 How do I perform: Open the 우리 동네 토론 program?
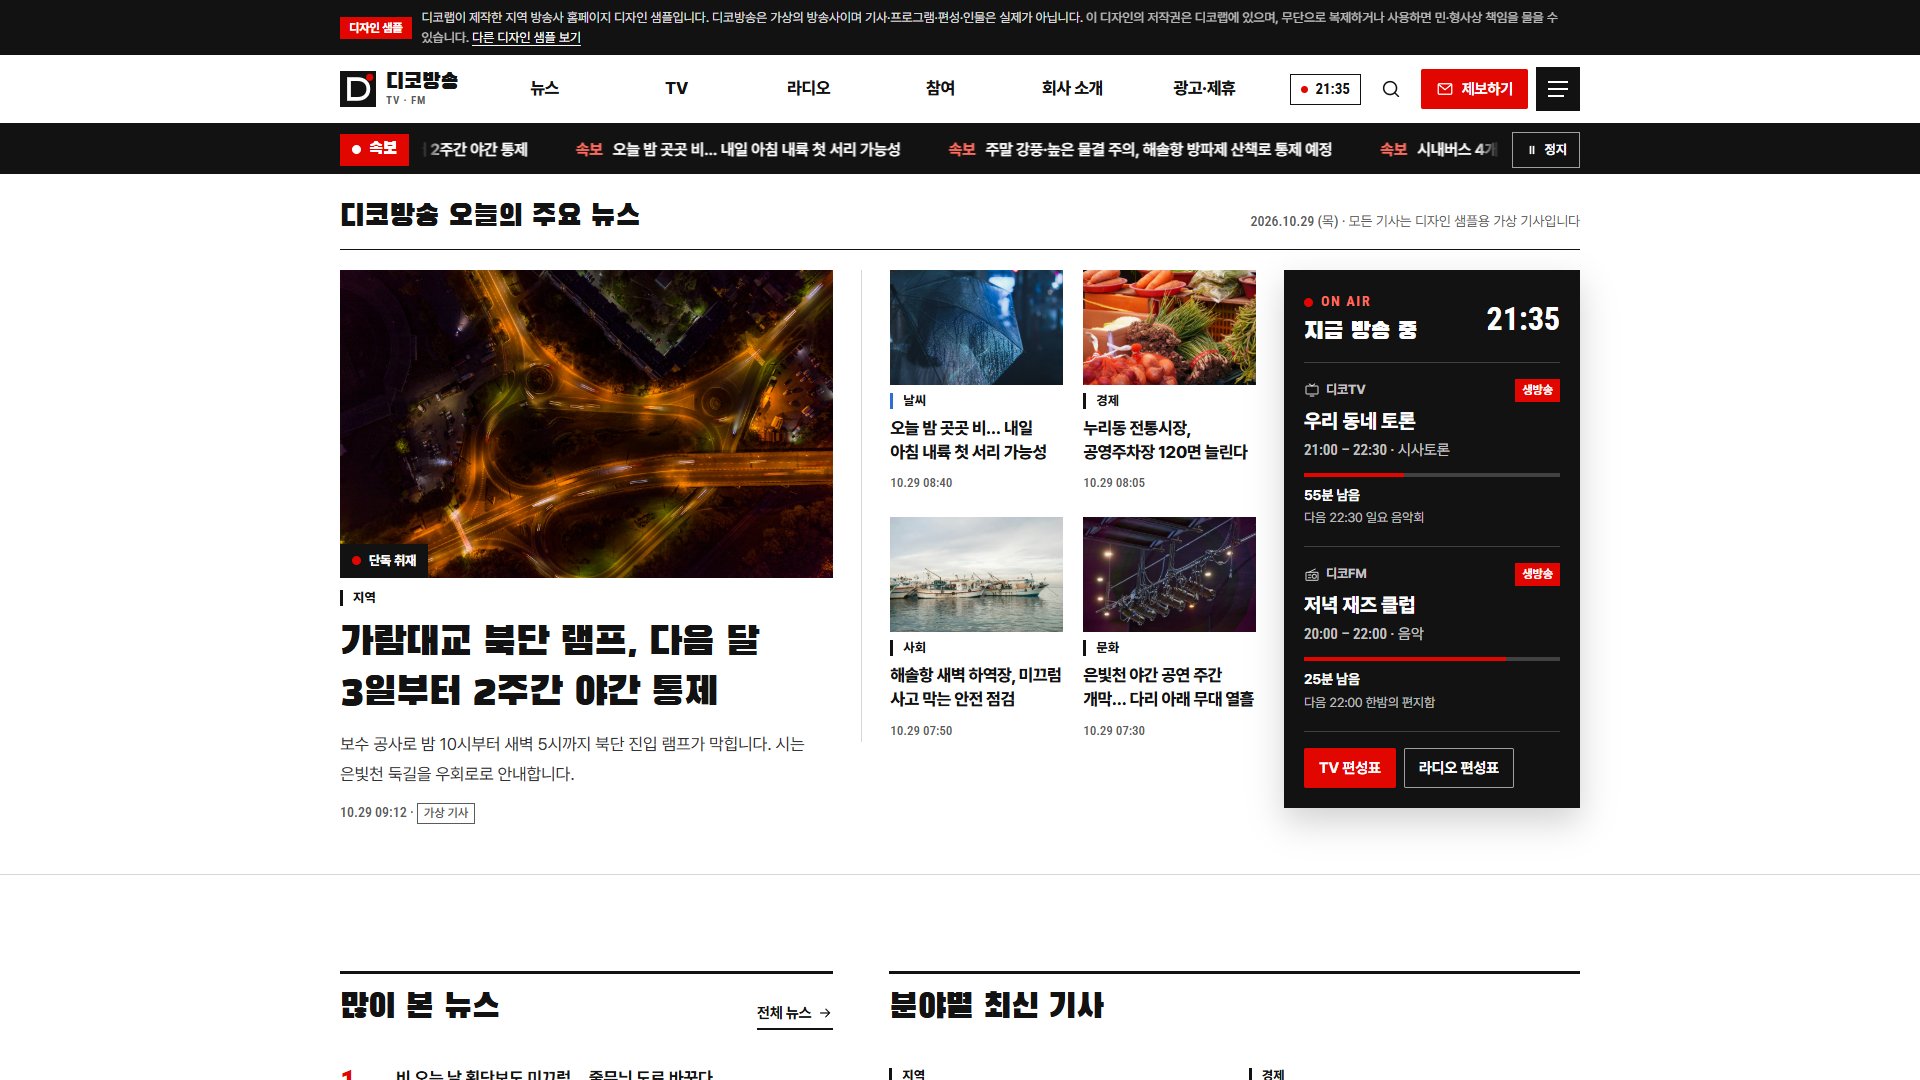[x=1359, y=421]
